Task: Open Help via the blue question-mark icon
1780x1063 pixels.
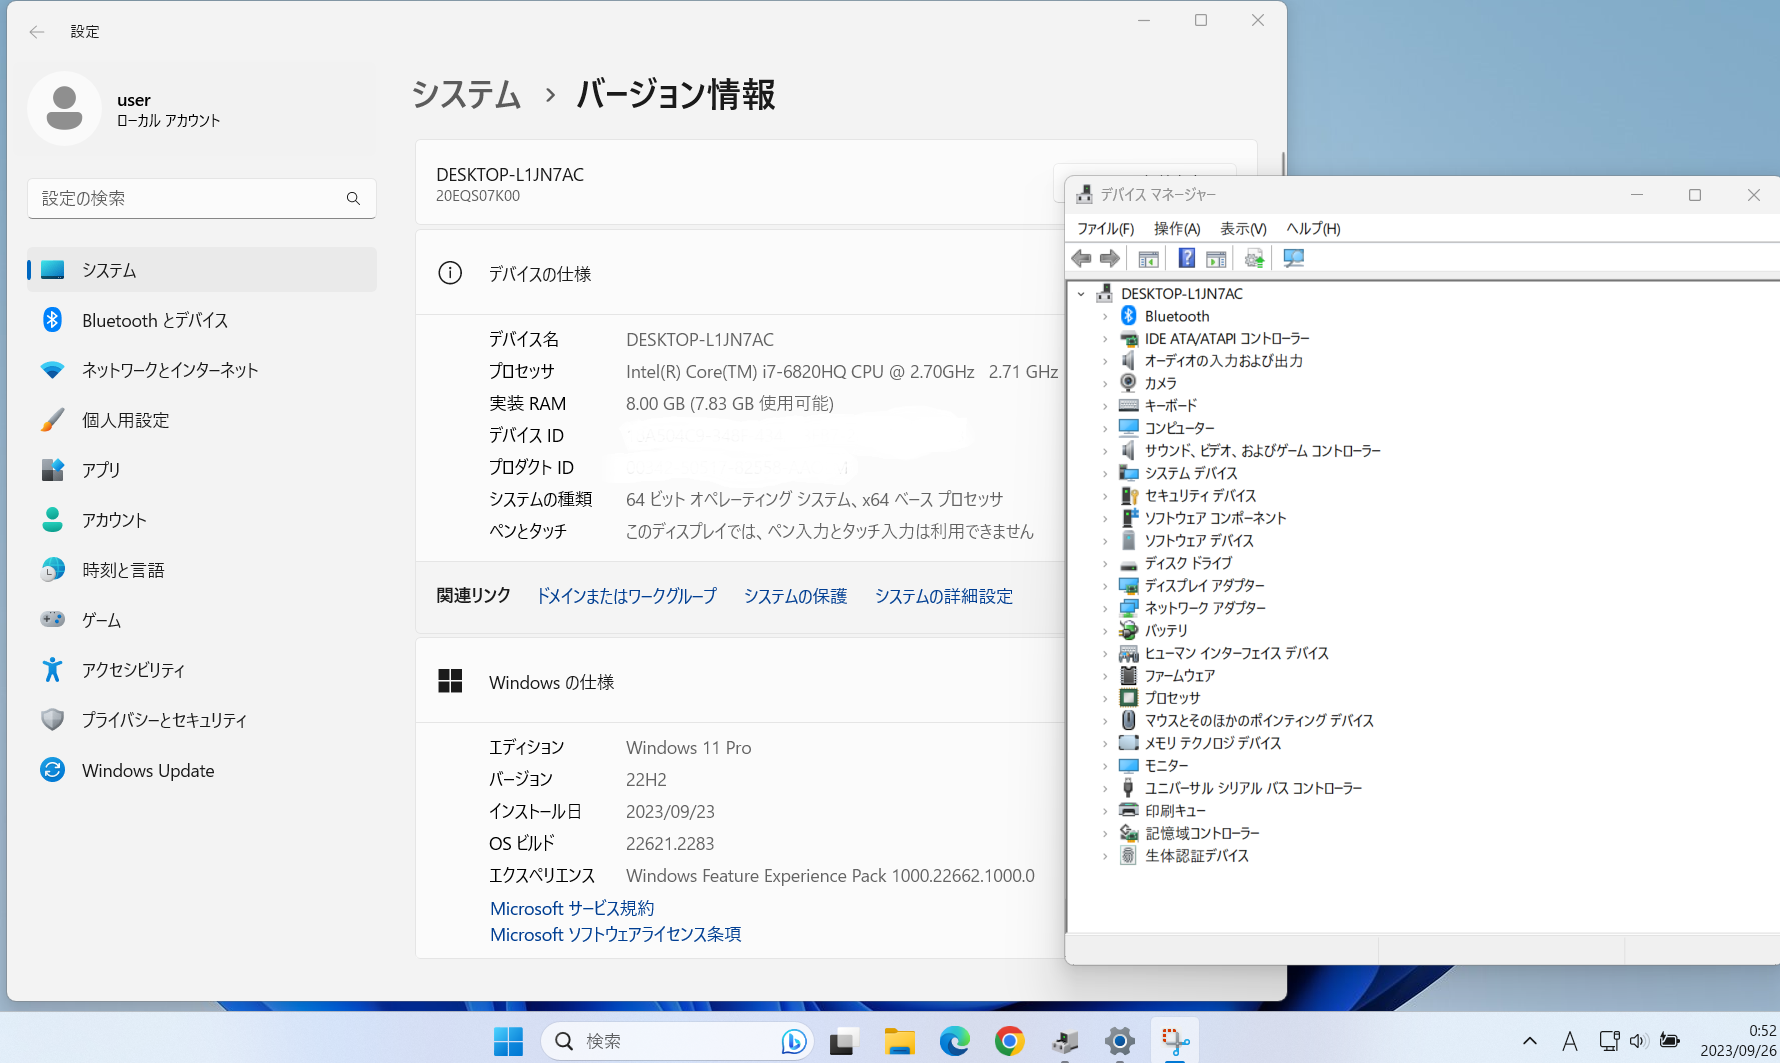Action: pos(1186,259)
